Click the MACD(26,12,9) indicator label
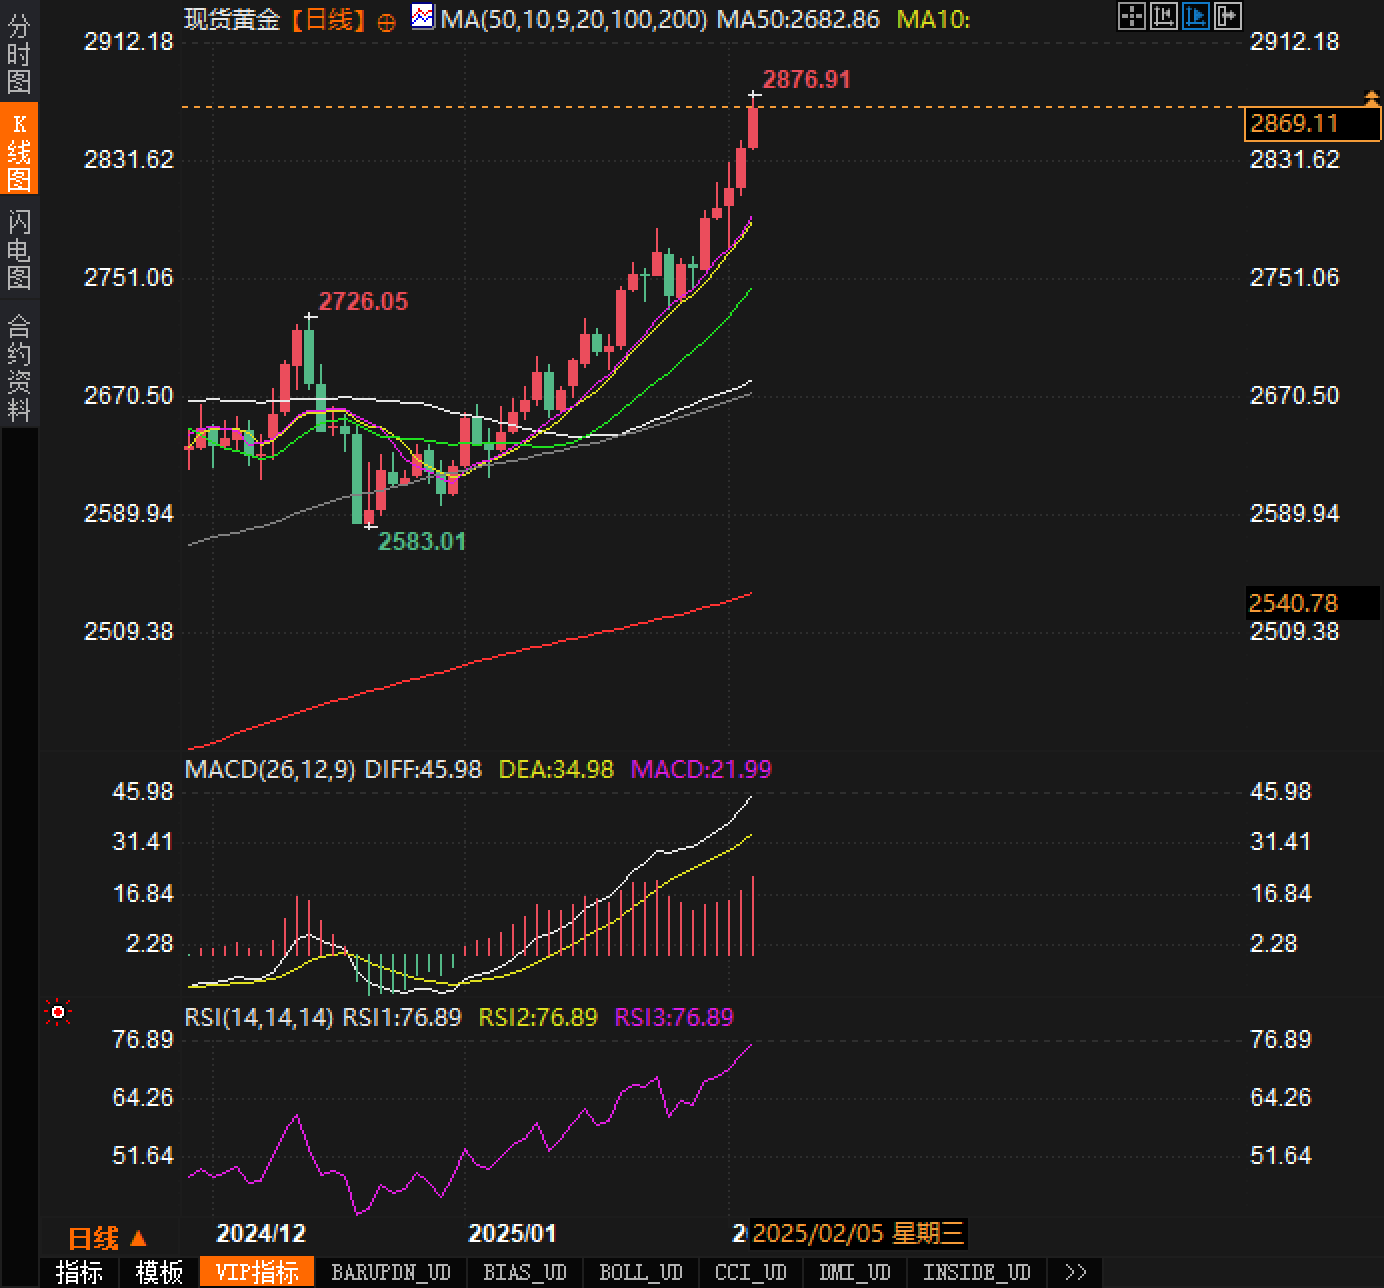 click(x=270, y=769)
